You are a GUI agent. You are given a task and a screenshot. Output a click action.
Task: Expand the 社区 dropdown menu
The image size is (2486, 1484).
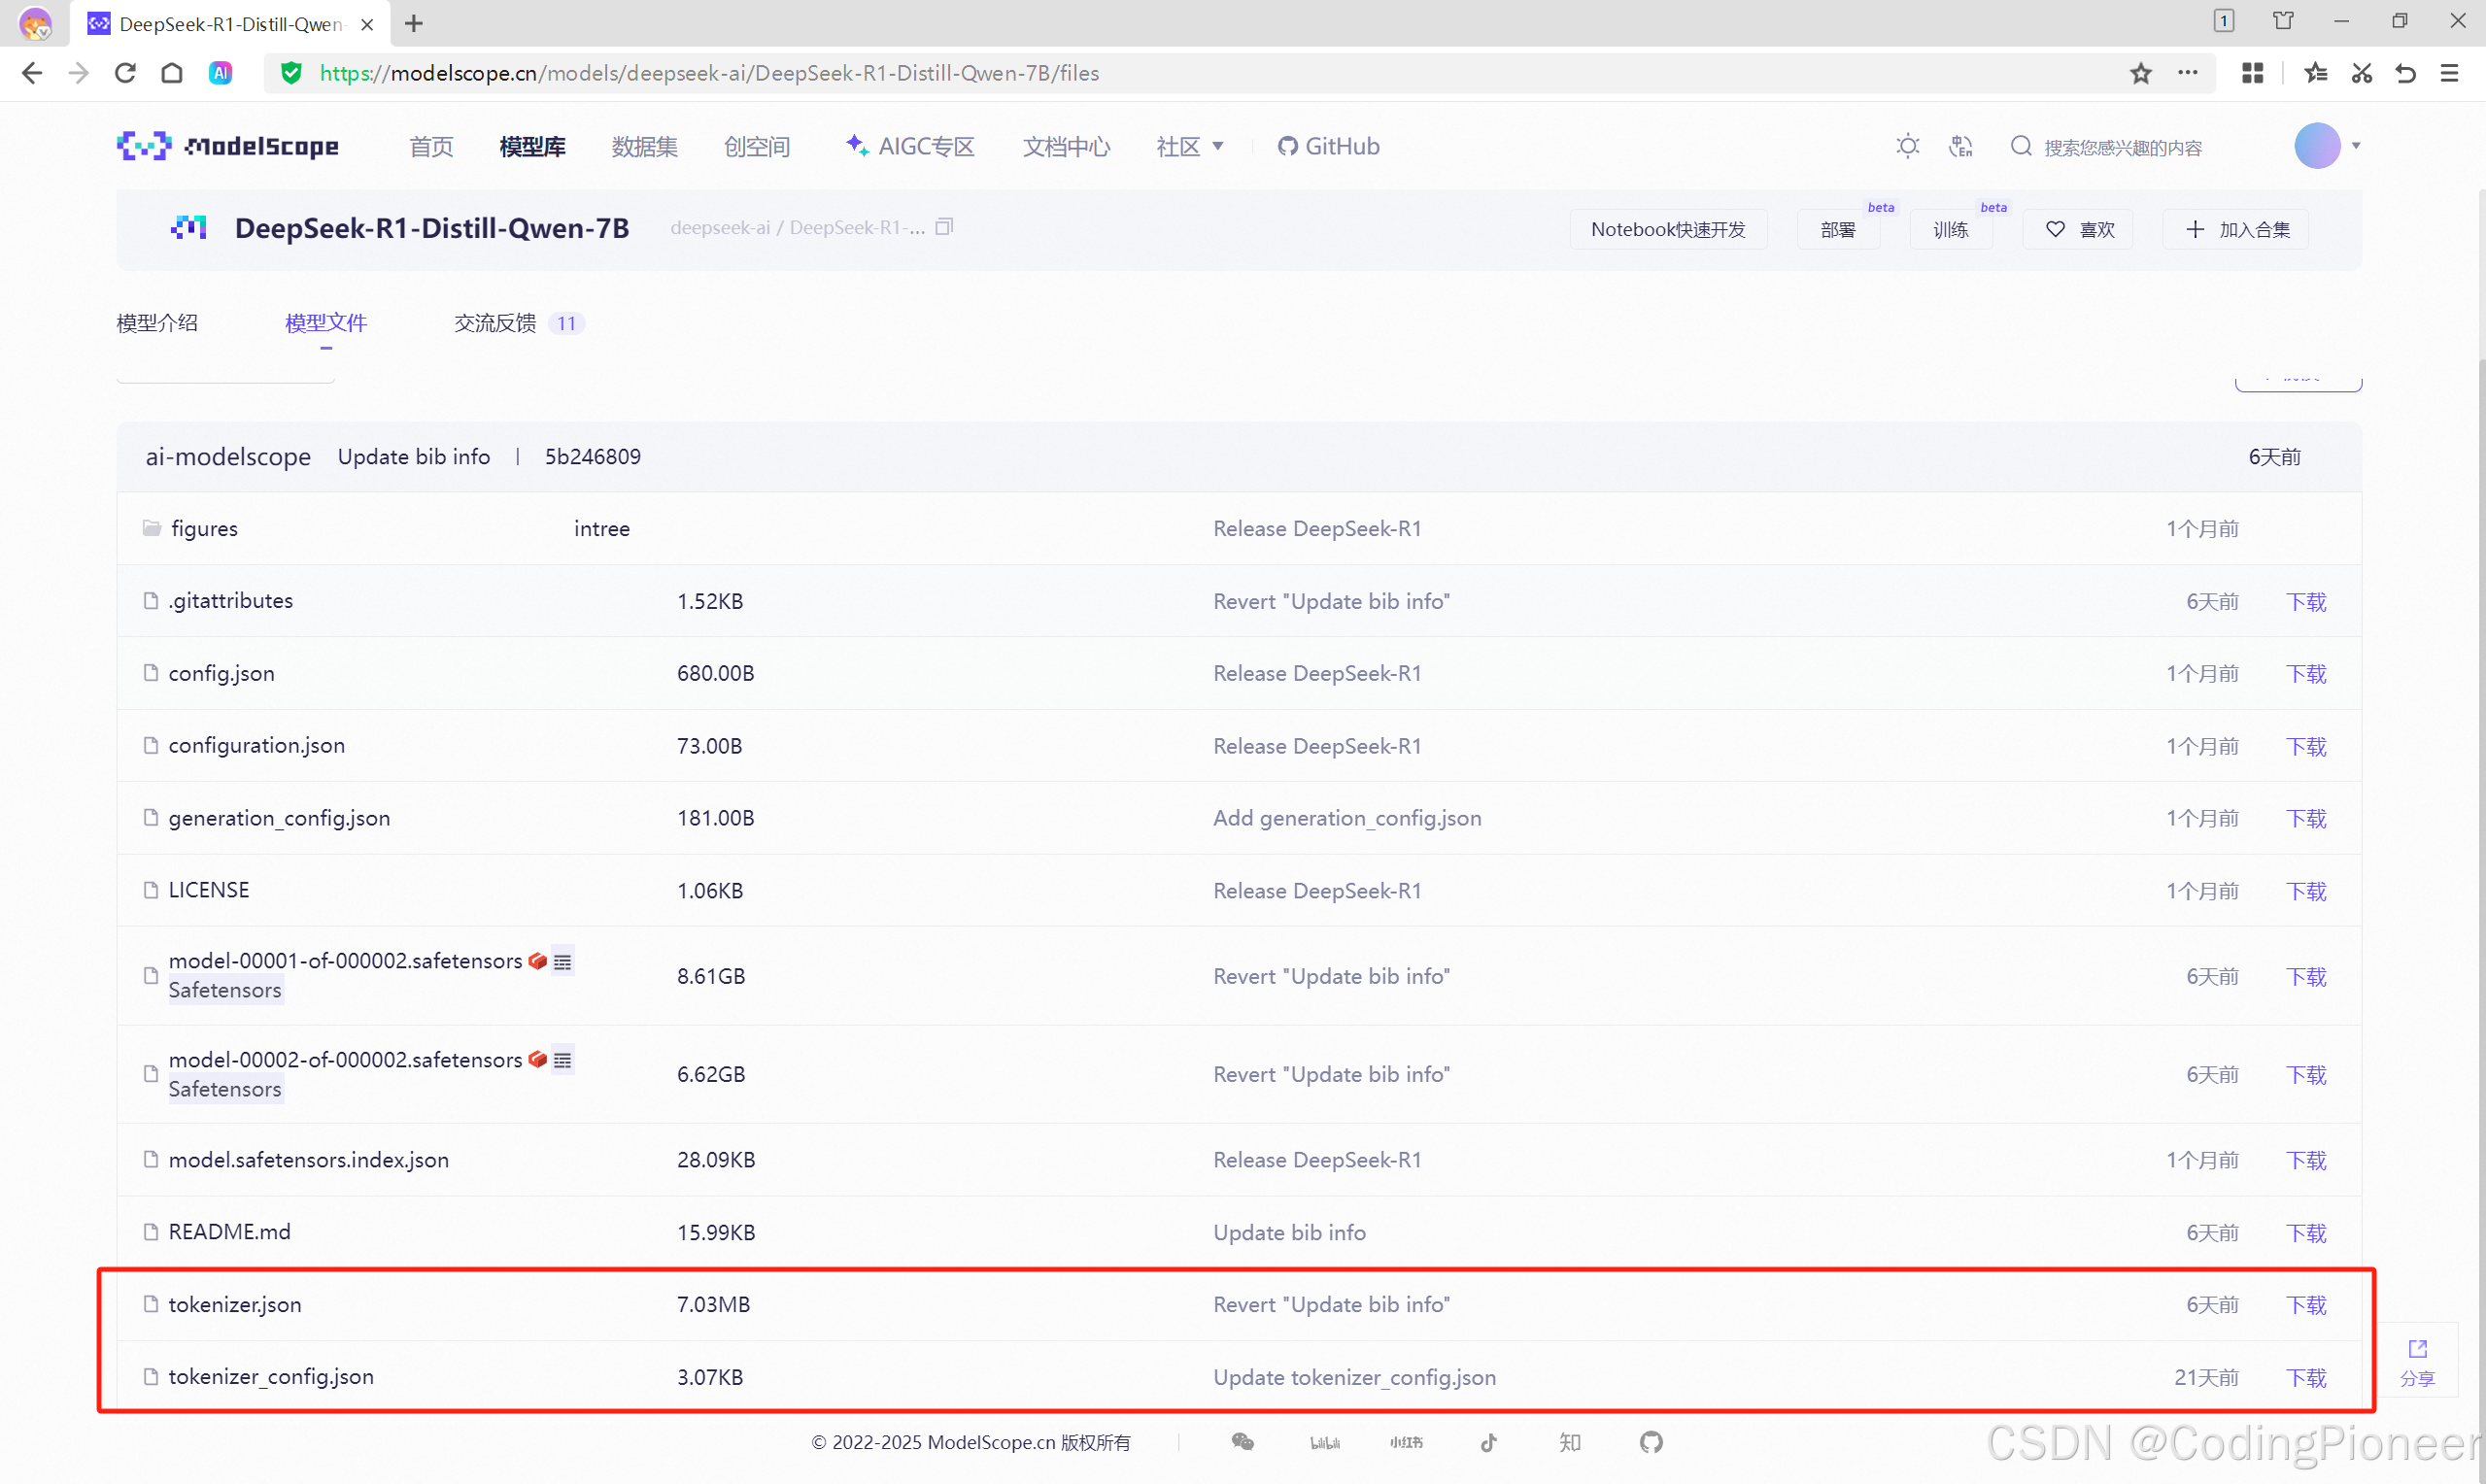[x=1189, y=146]
